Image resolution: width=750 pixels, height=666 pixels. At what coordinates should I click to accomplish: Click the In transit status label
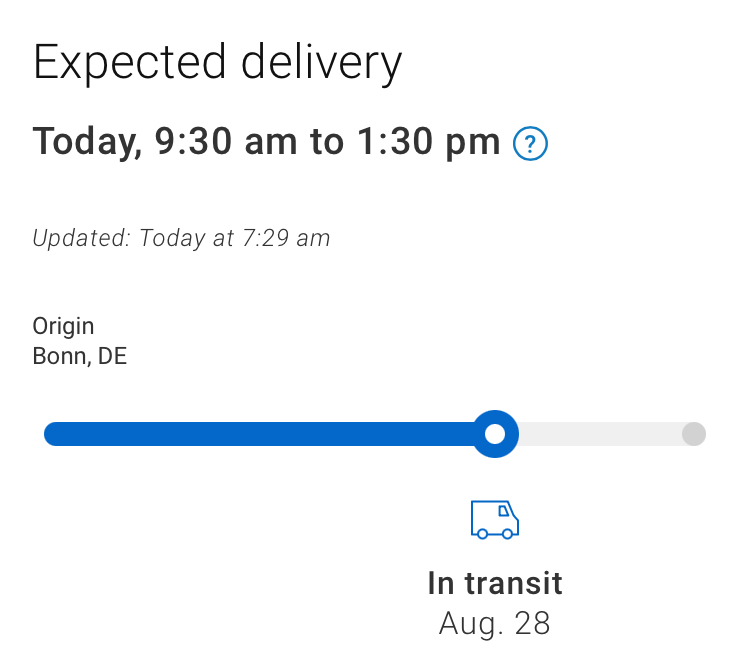pyautogui.click(x=495, y=583)
